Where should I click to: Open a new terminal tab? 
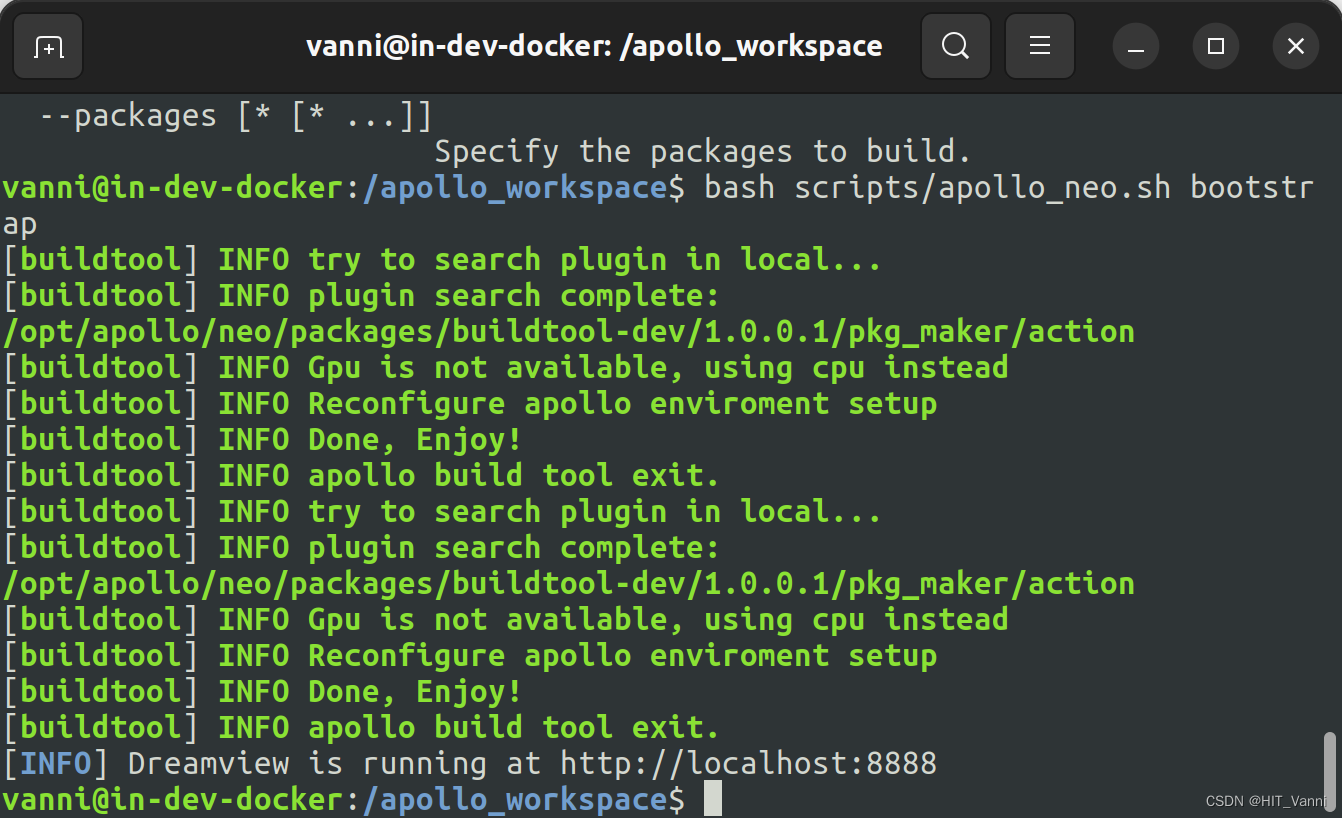click(46, 46)
